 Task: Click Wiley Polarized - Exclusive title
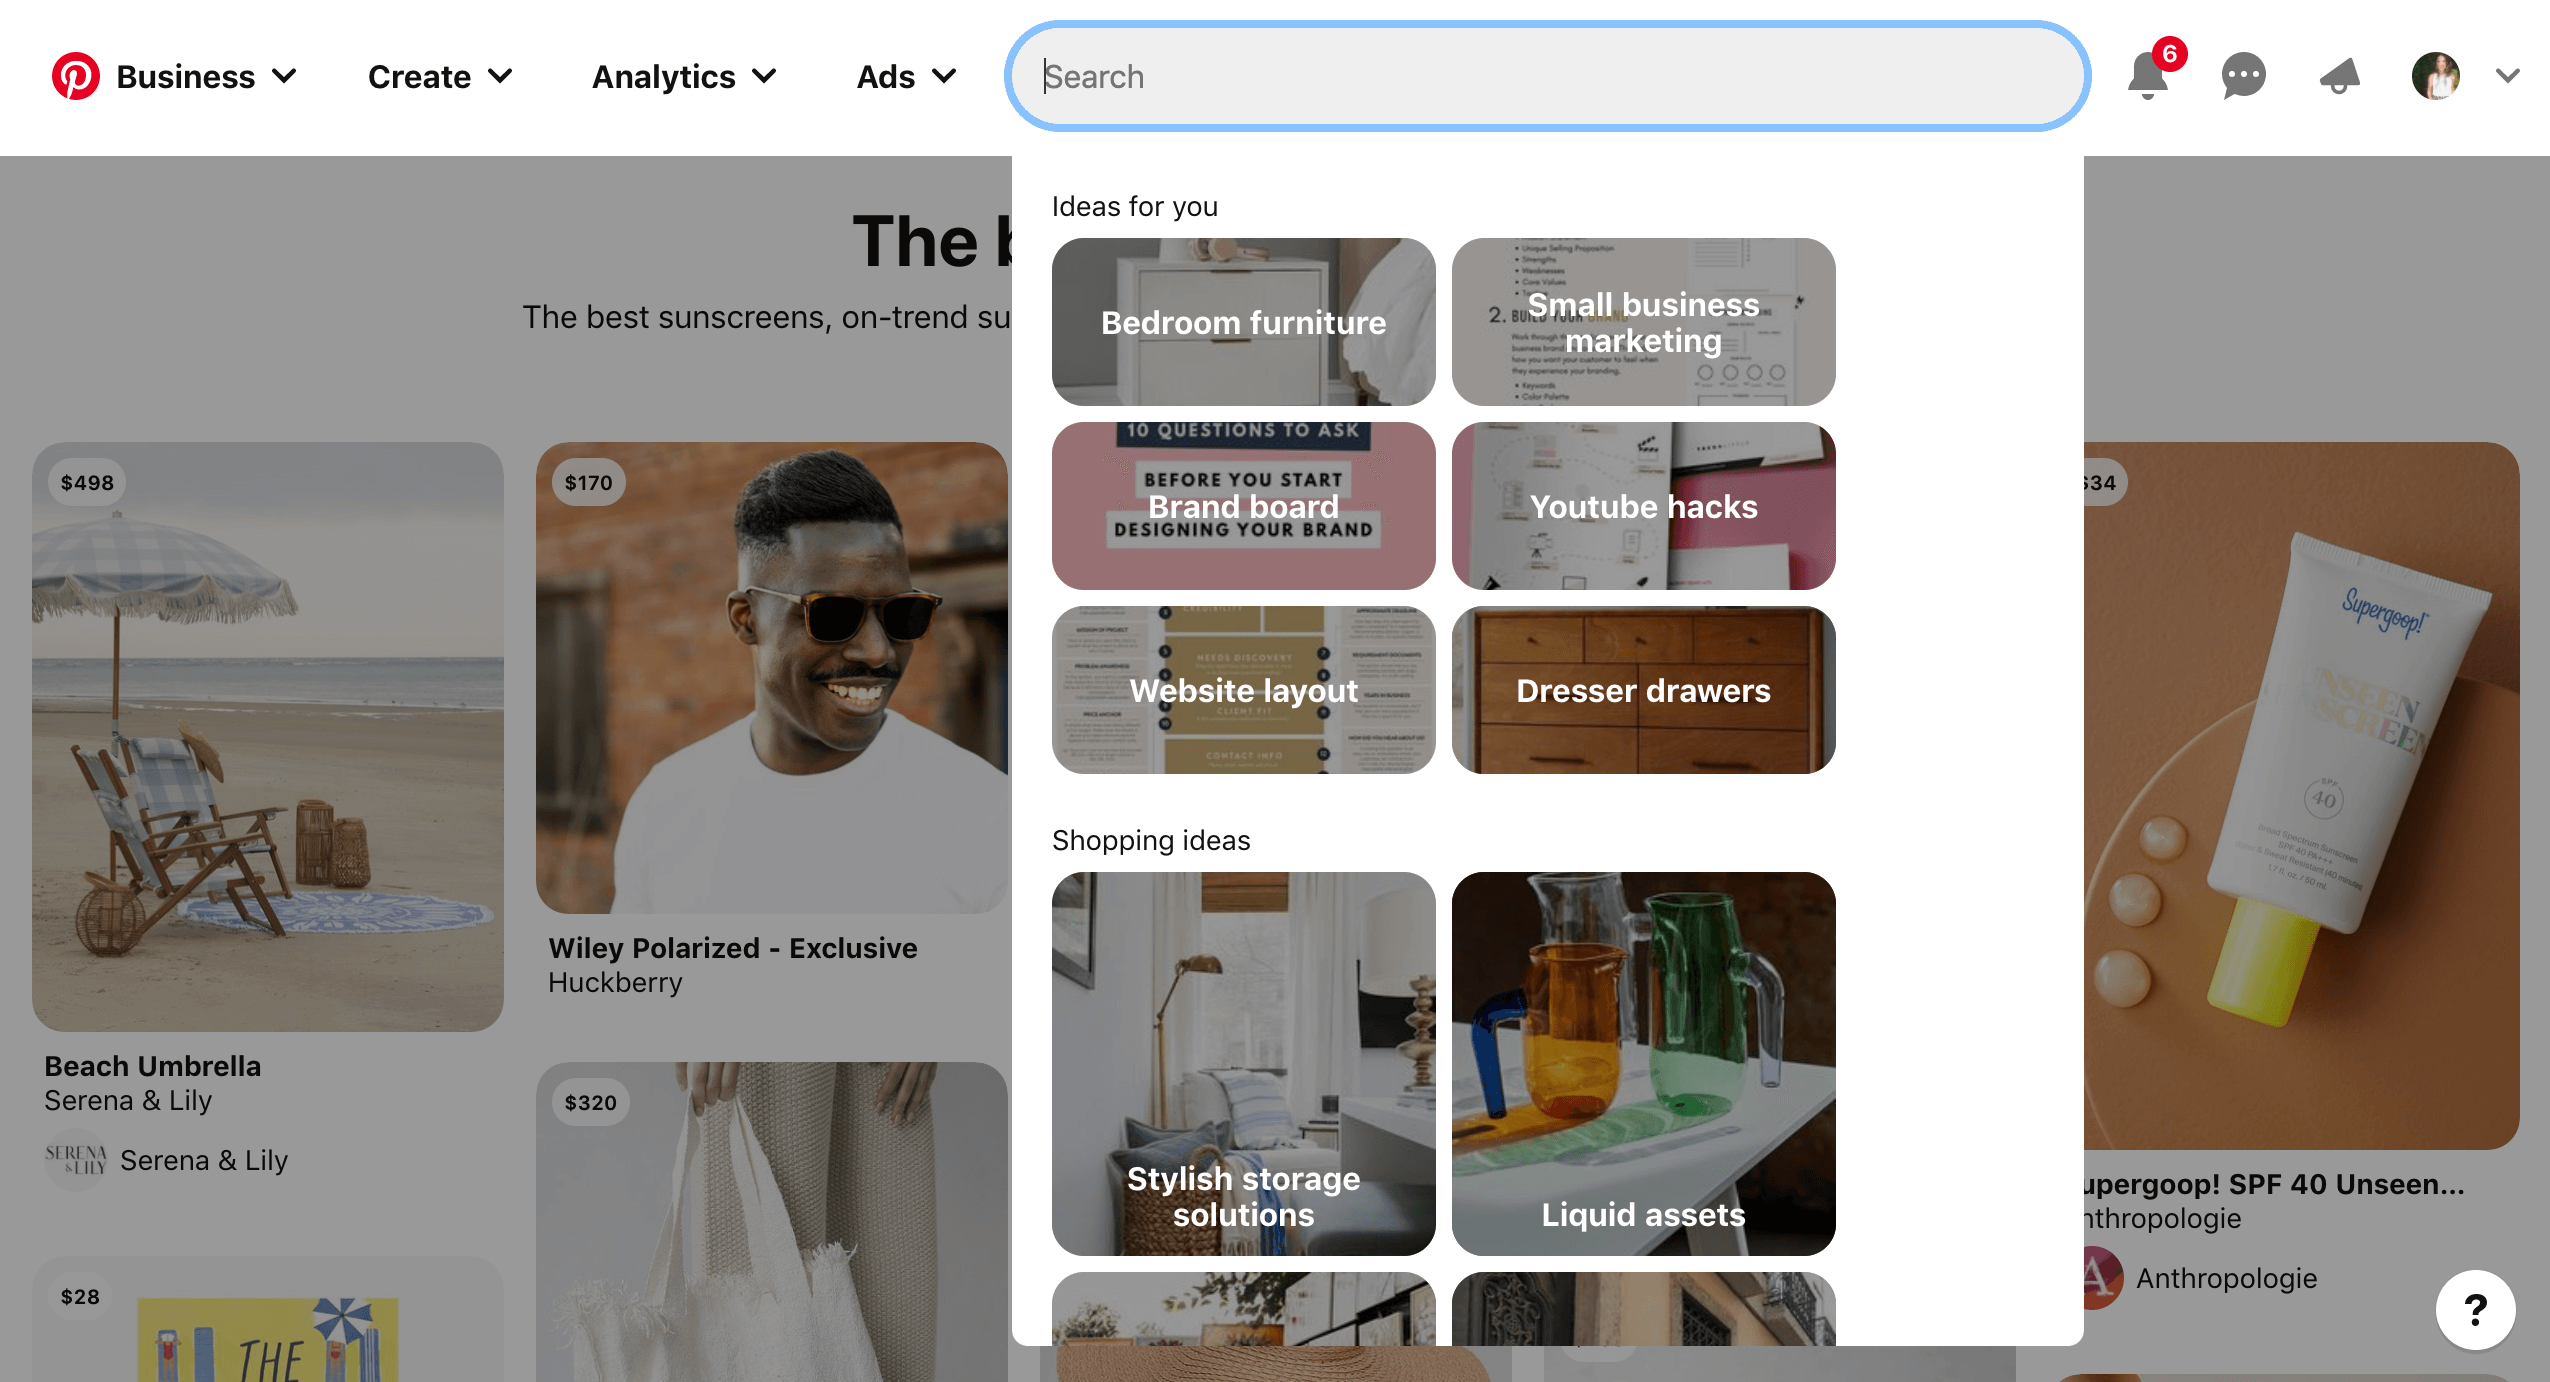(733, 948)
